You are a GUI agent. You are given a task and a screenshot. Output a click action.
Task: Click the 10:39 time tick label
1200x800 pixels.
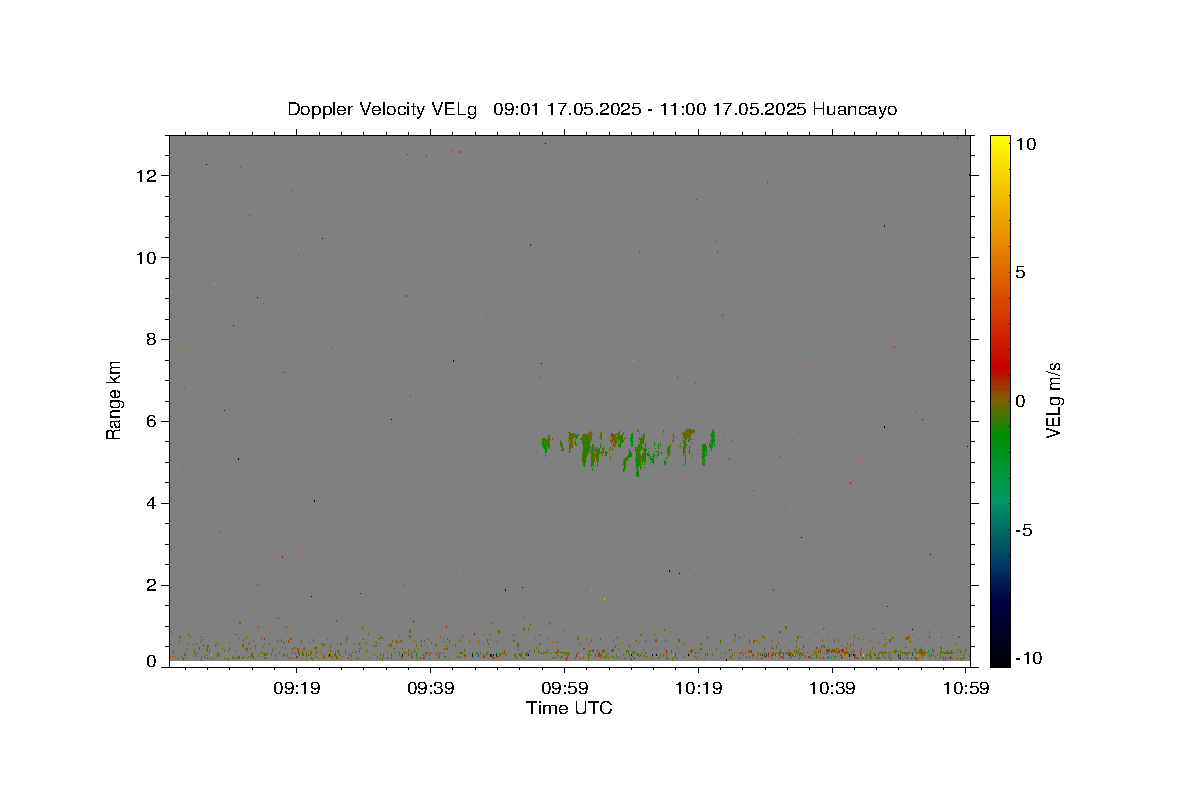tap(832, 688)
